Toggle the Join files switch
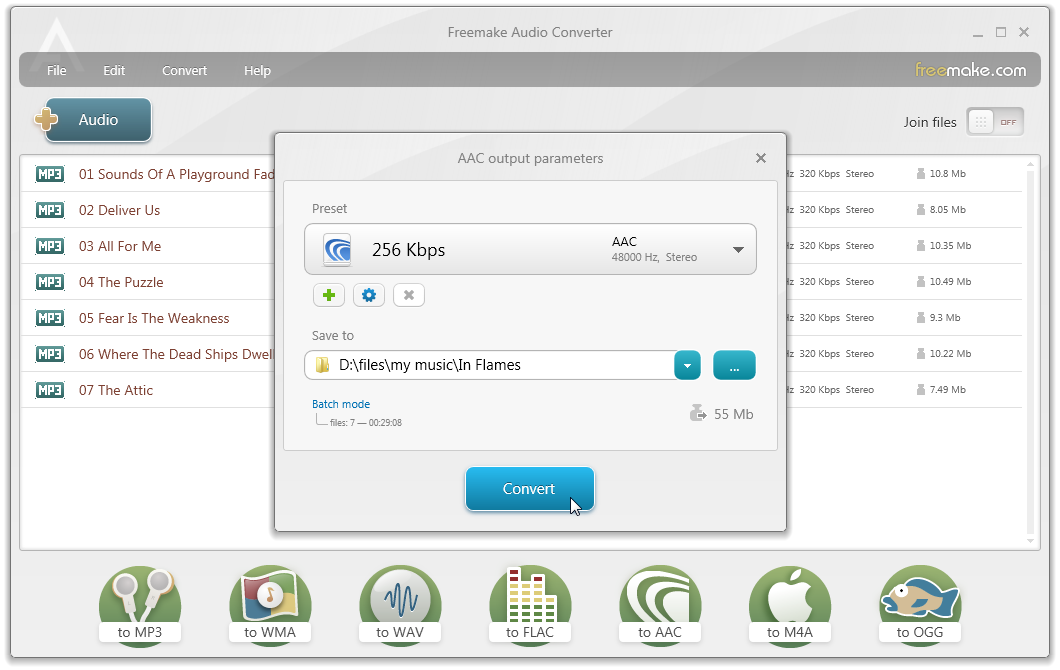The width and height of the screenshot is (1060, 670). [994, 121]
